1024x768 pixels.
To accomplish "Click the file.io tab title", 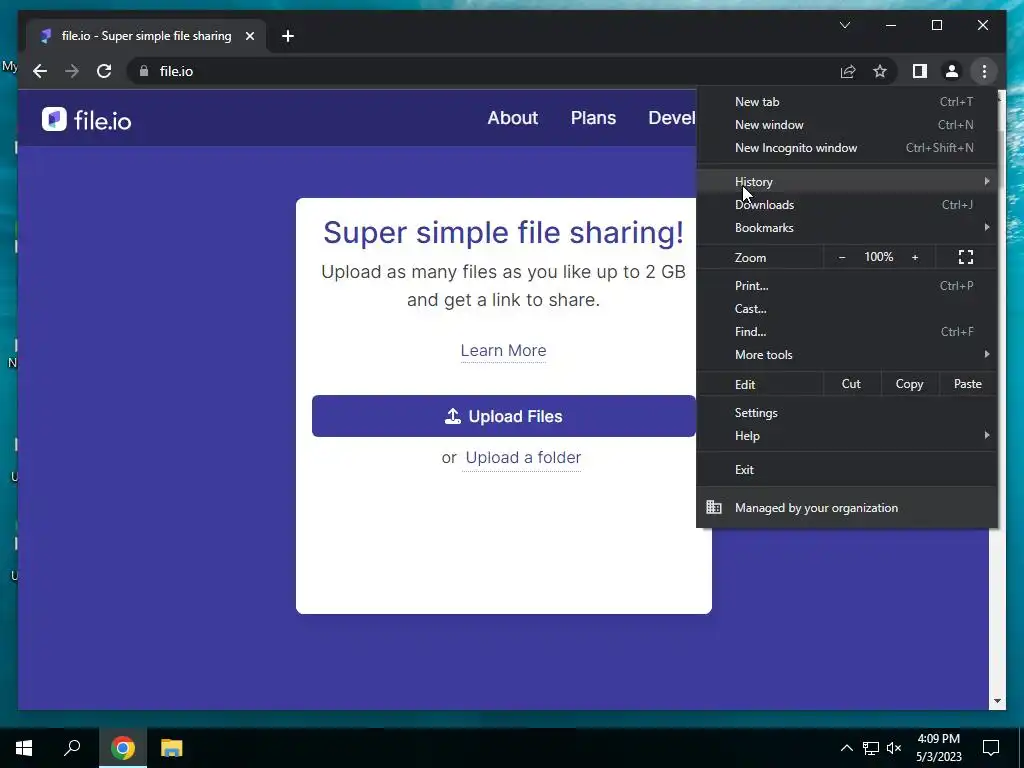I will click(146, 36).
